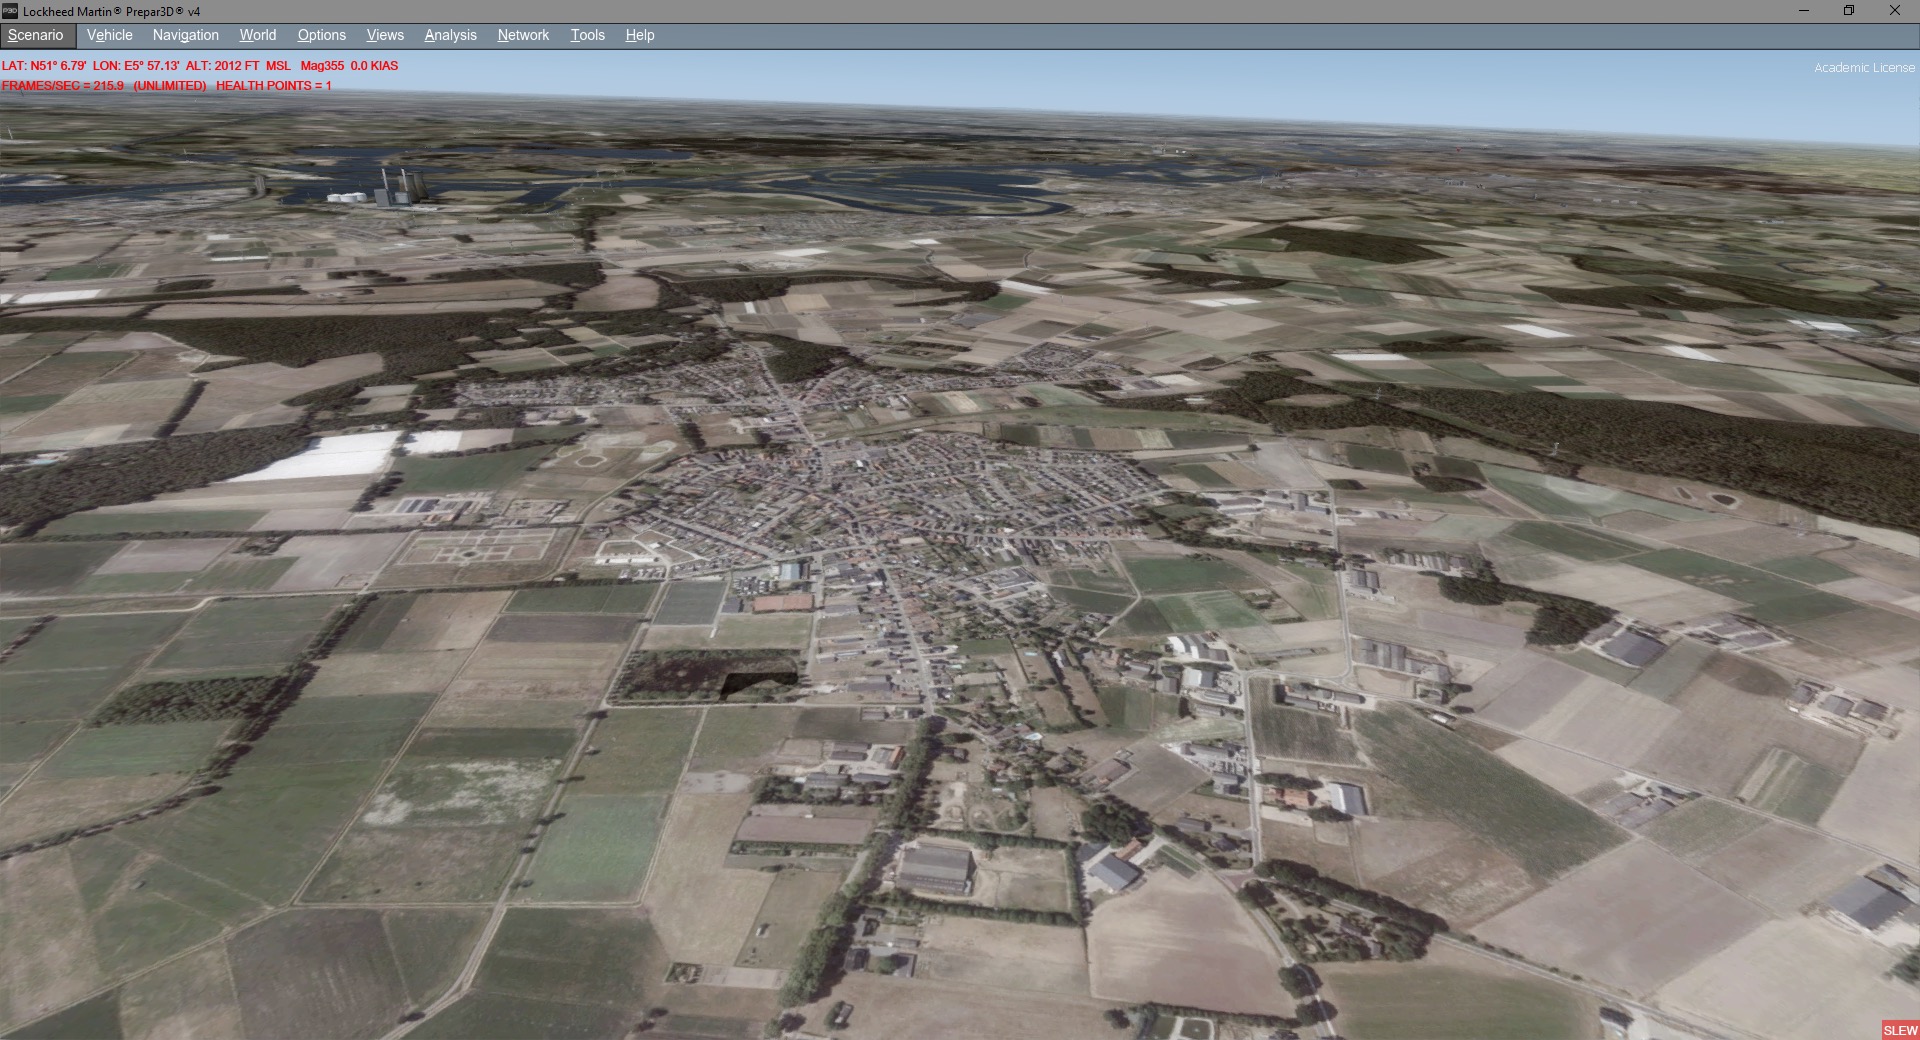Open the Help menu

pos(639,35)
